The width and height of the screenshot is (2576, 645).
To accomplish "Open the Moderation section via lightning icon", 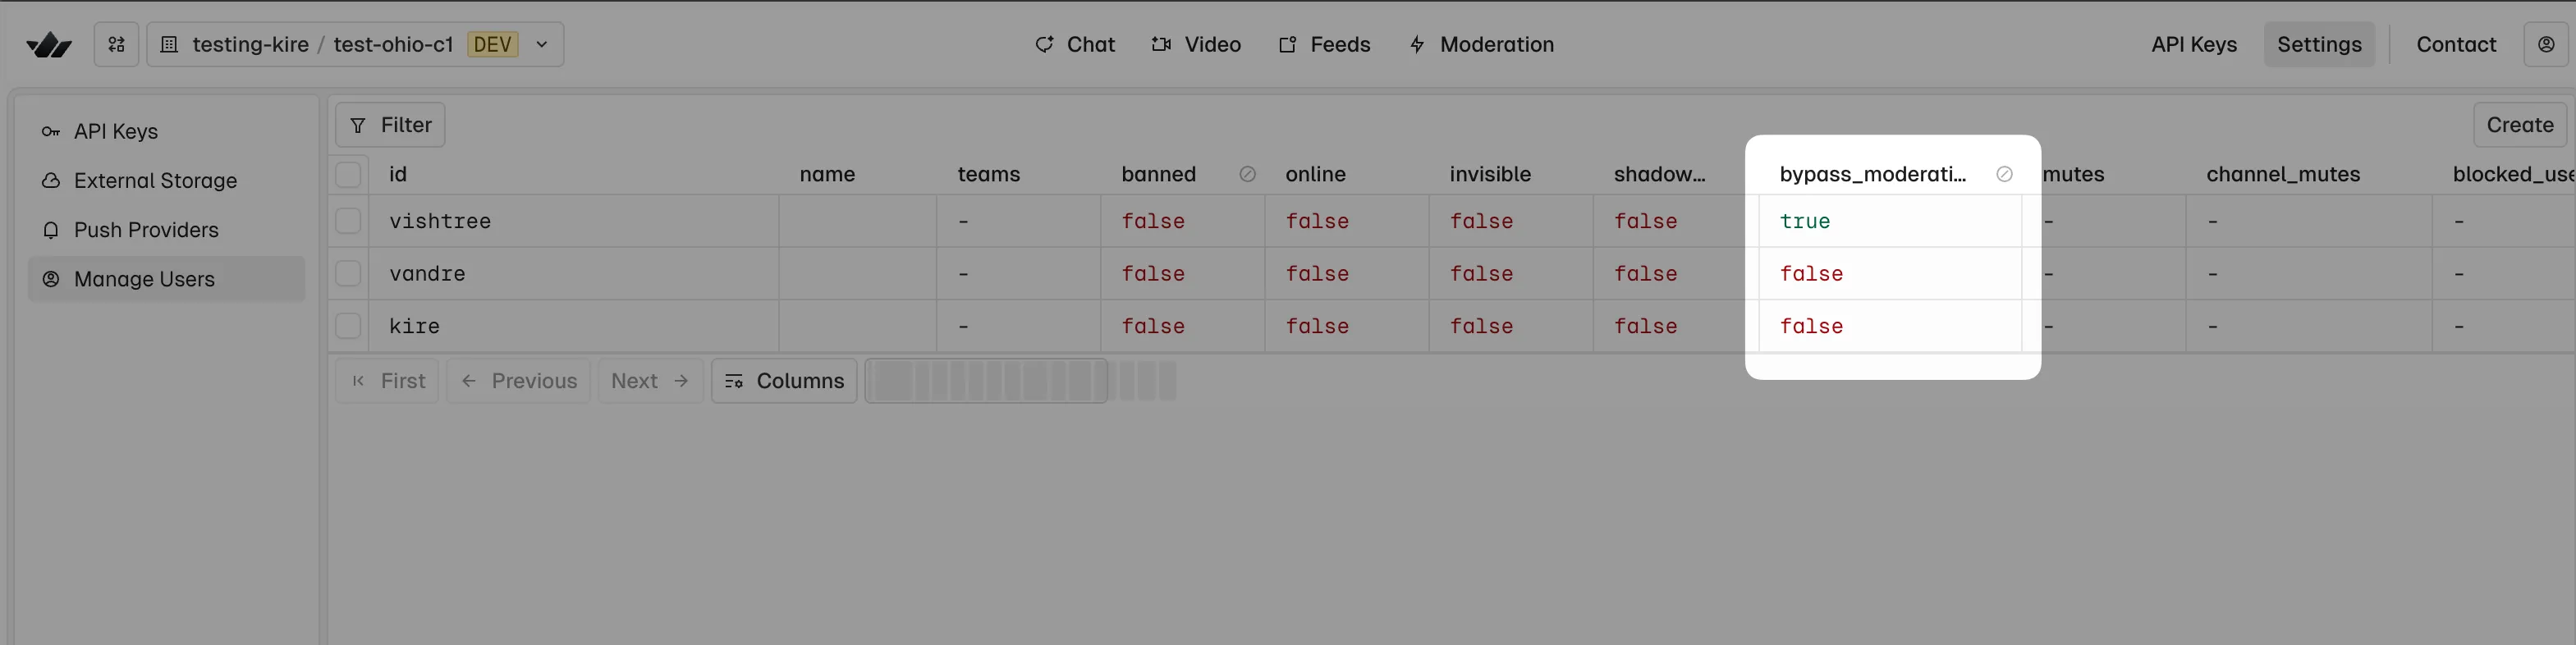I will (x=1481, y=44).
